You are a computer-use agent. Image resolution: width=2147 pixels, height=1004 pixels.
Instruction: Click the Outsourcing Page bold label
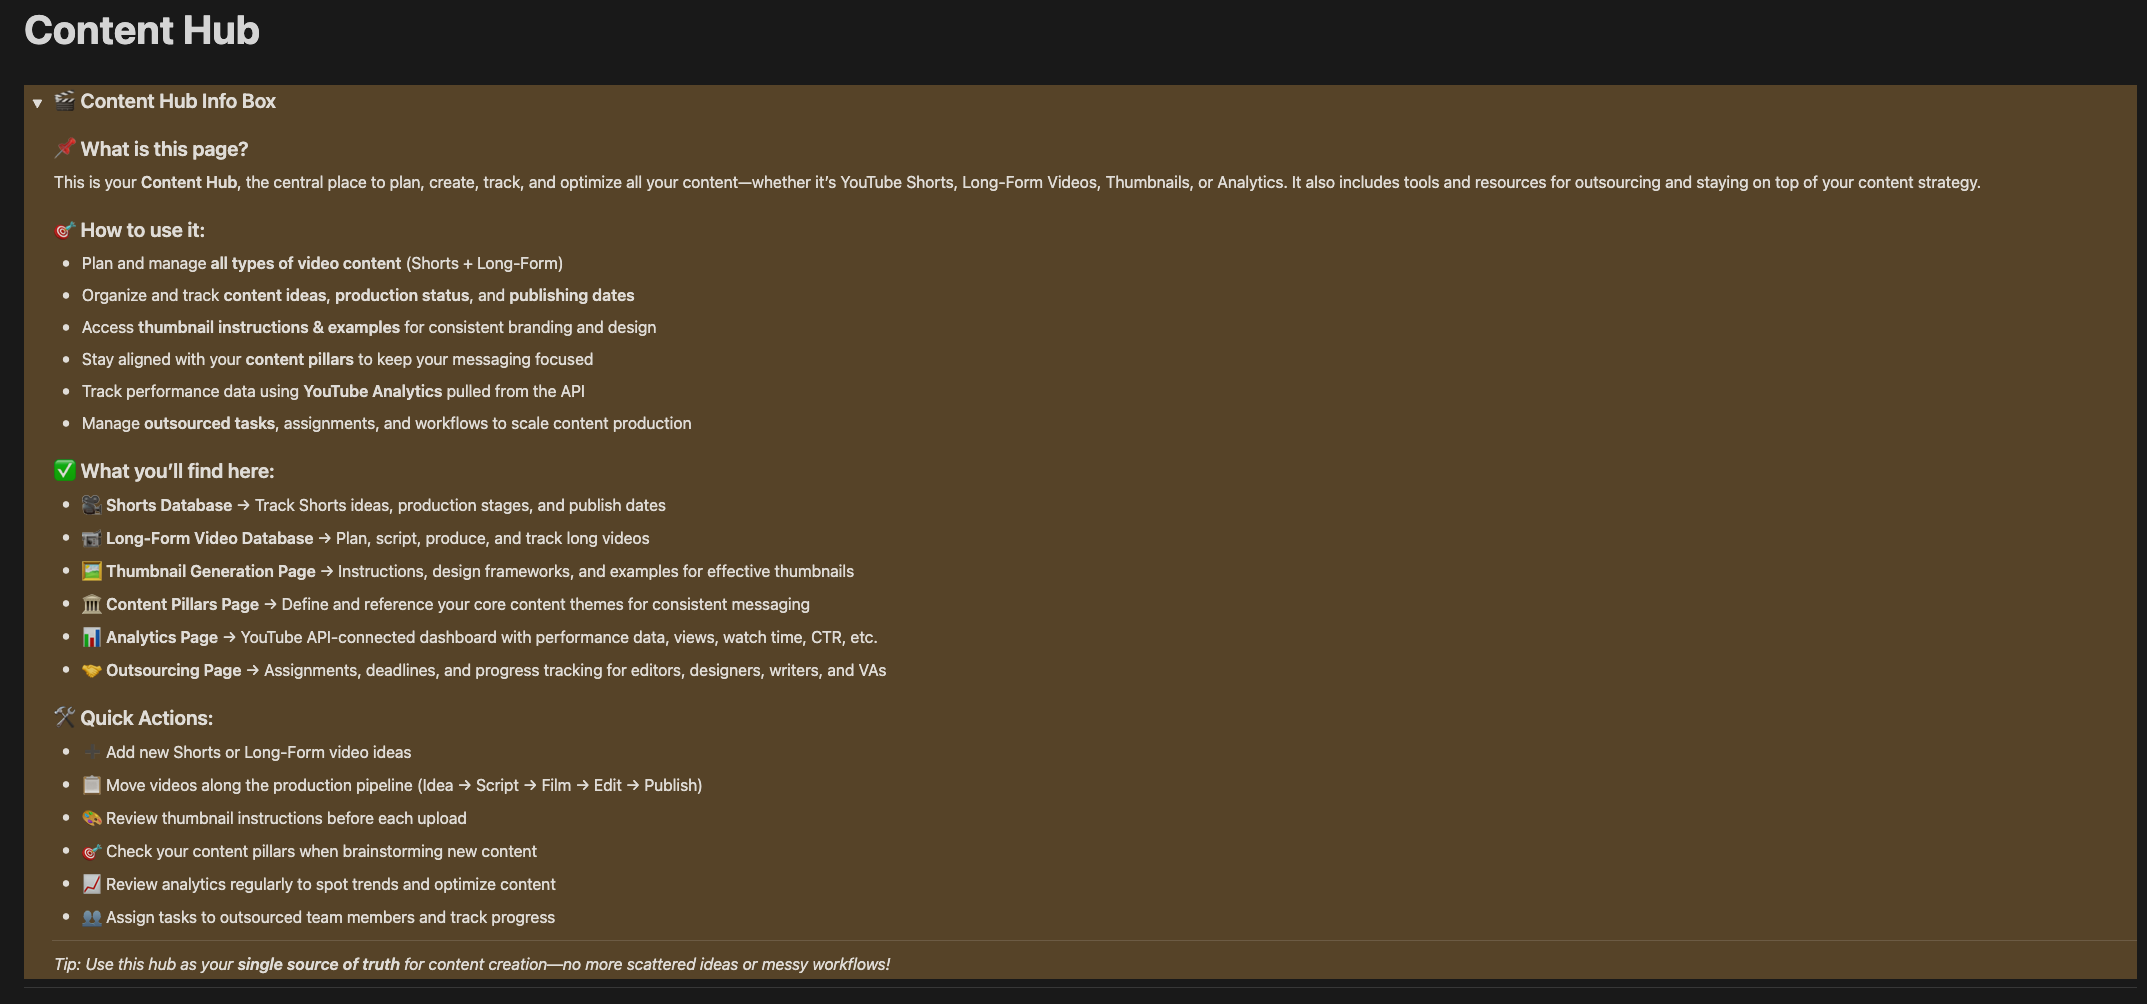[x=174, y=671]
